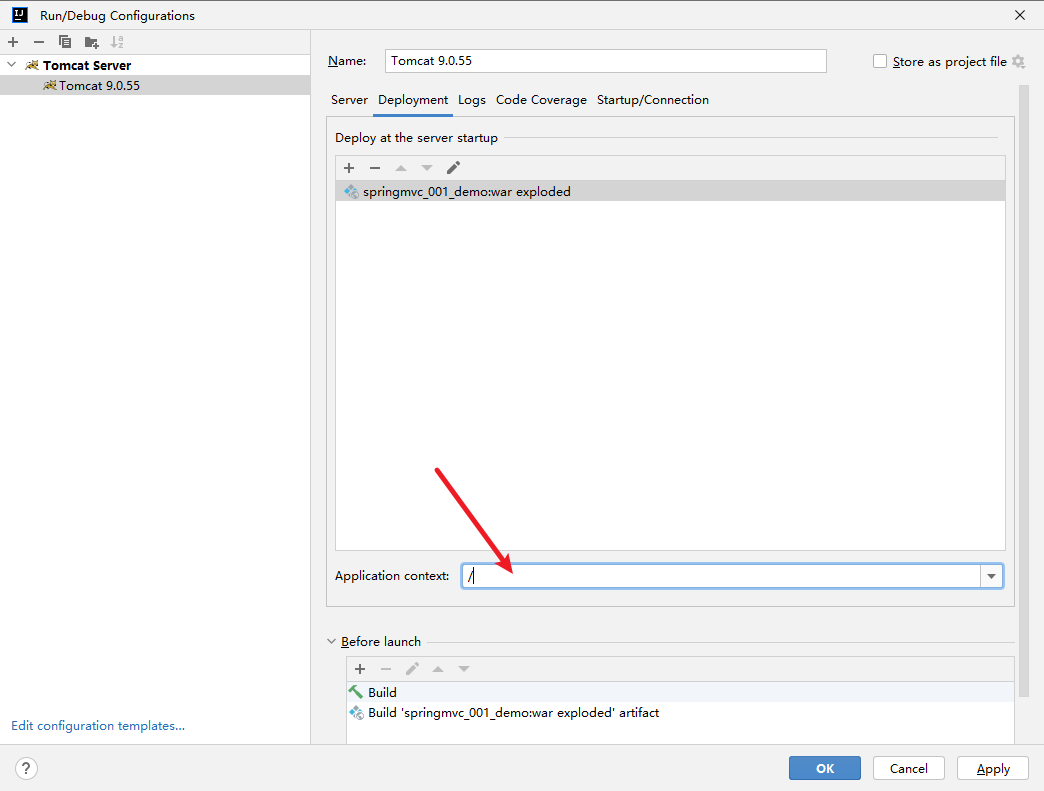Move Before launch task up
1044x791 pixels.
438,668
